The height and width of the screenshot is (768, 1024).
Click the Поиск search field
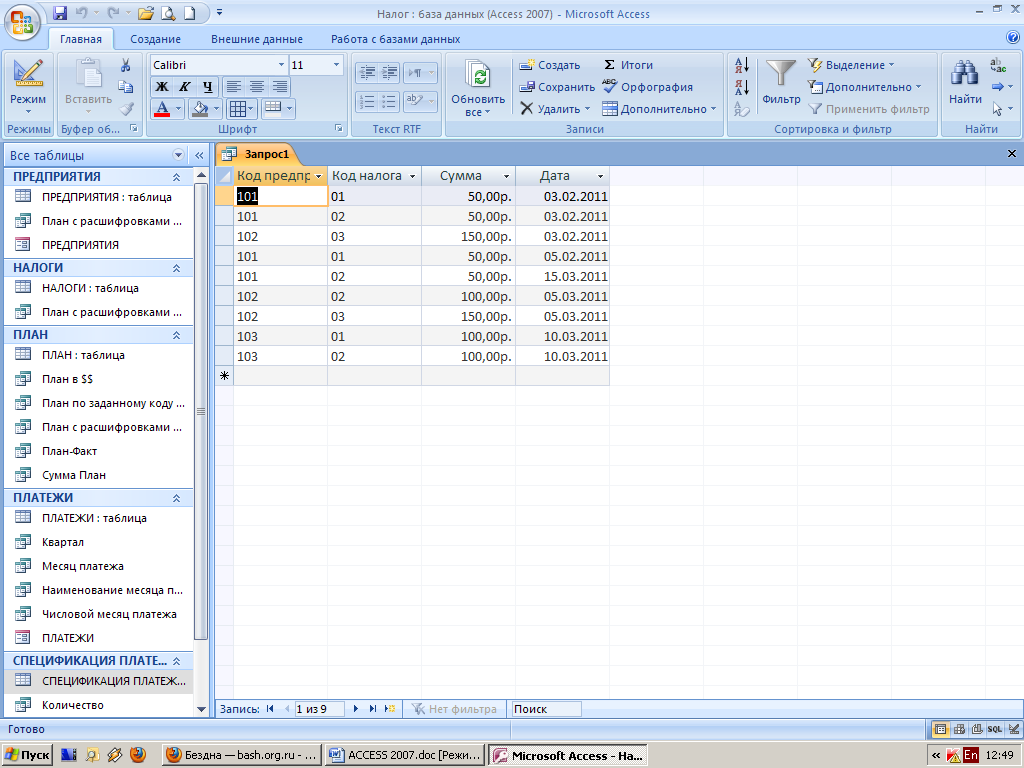coord(546,709)
